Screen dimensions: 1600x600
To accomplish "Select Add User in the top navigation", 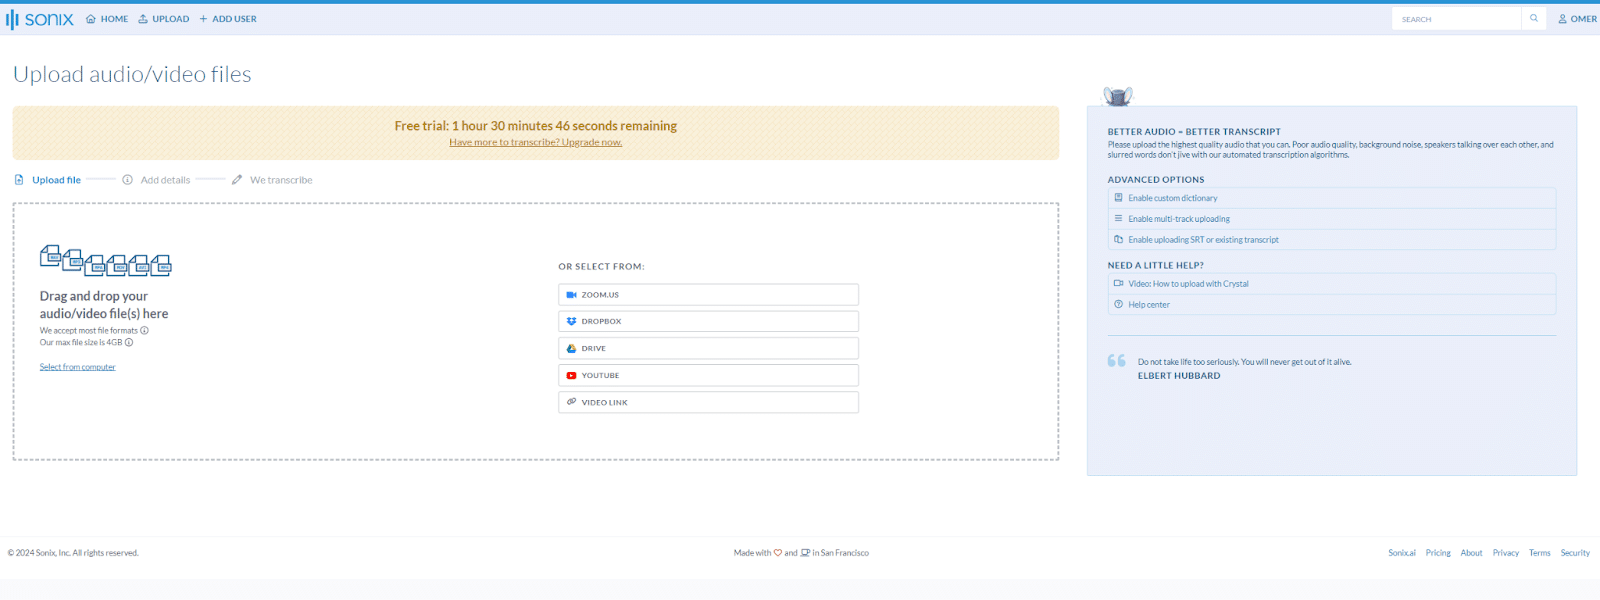I will point(228,19).
